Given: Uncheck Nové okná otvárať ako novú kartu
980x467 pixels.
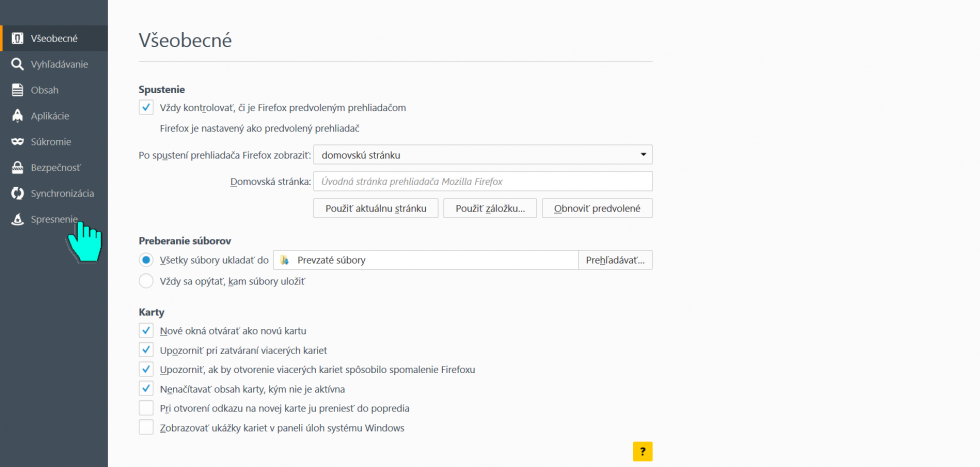Looking at the screenshot, I should [146, 330].
